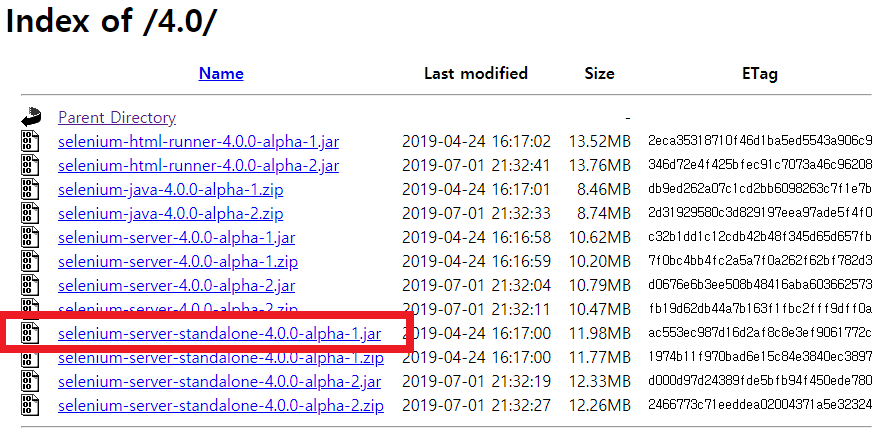Click the Parent Directory back-arrow icon

point(31,117)
